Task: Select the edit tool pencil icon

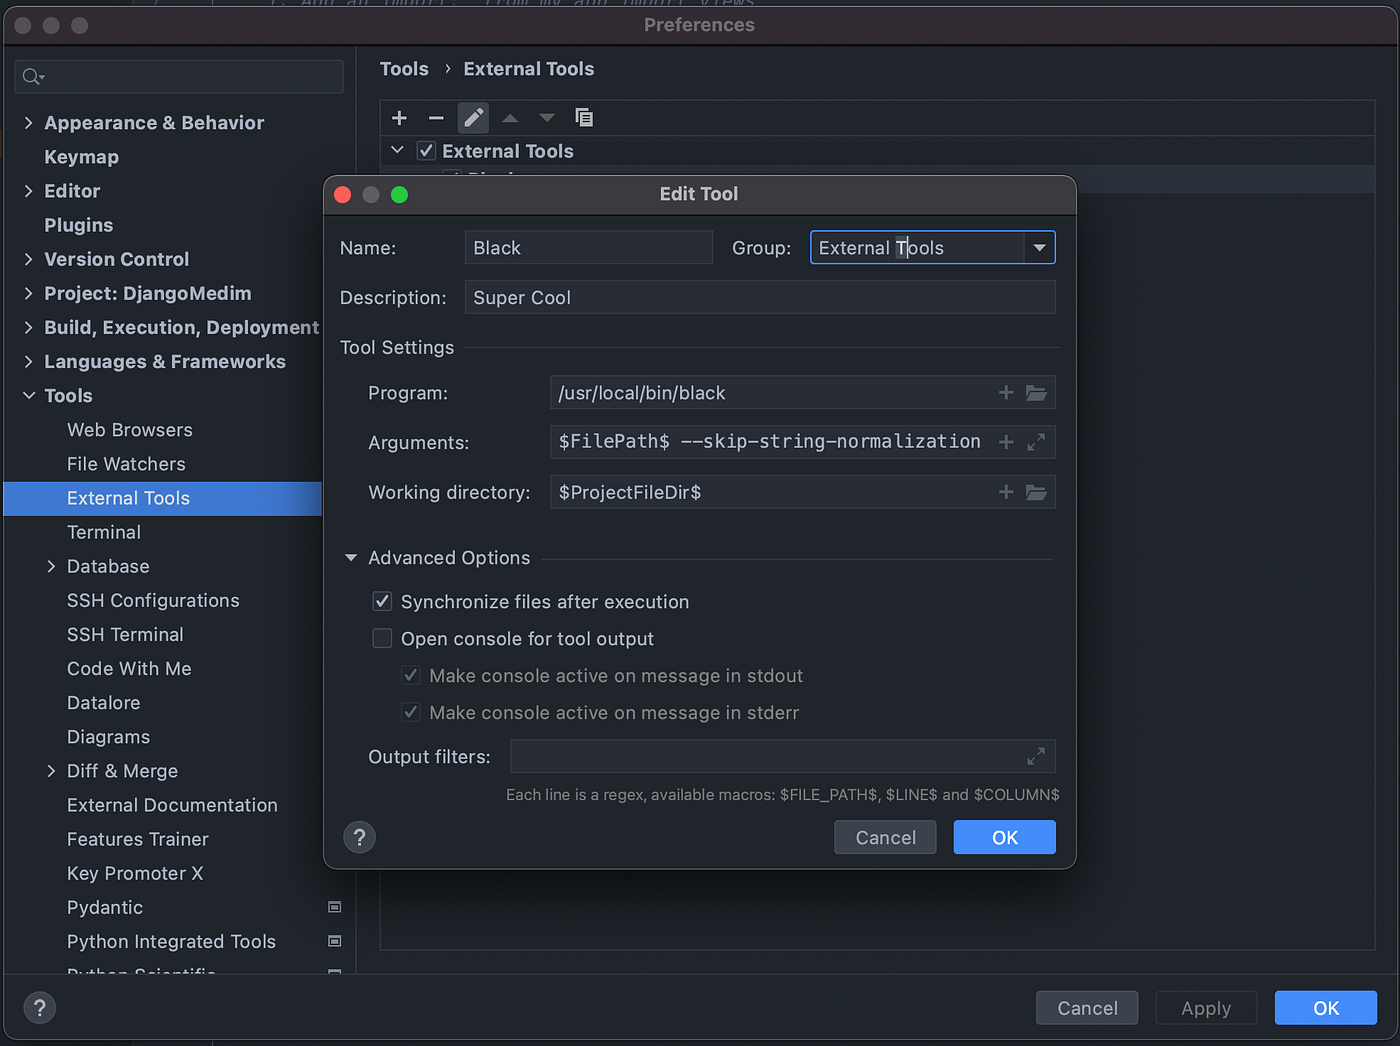Action: point(473,117)
